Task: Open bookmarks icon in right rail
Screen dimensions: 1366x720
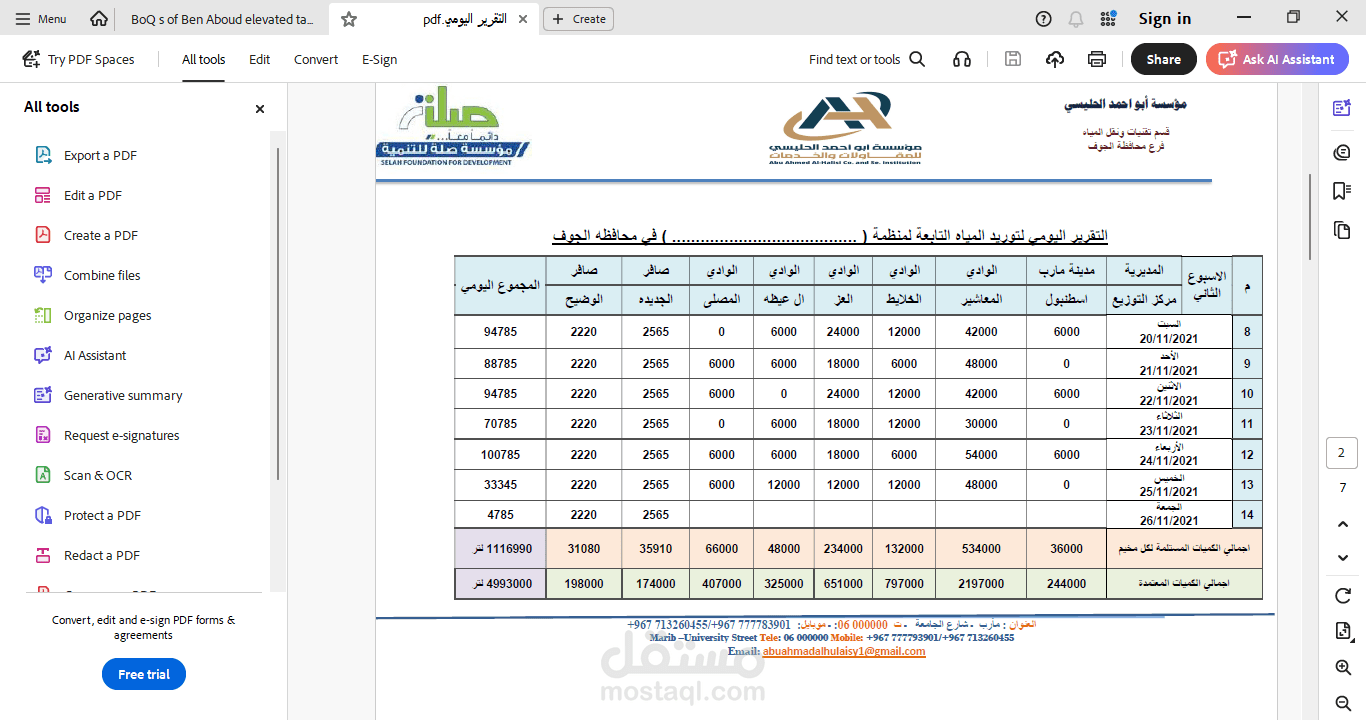Action: [x=1342, y=191]
